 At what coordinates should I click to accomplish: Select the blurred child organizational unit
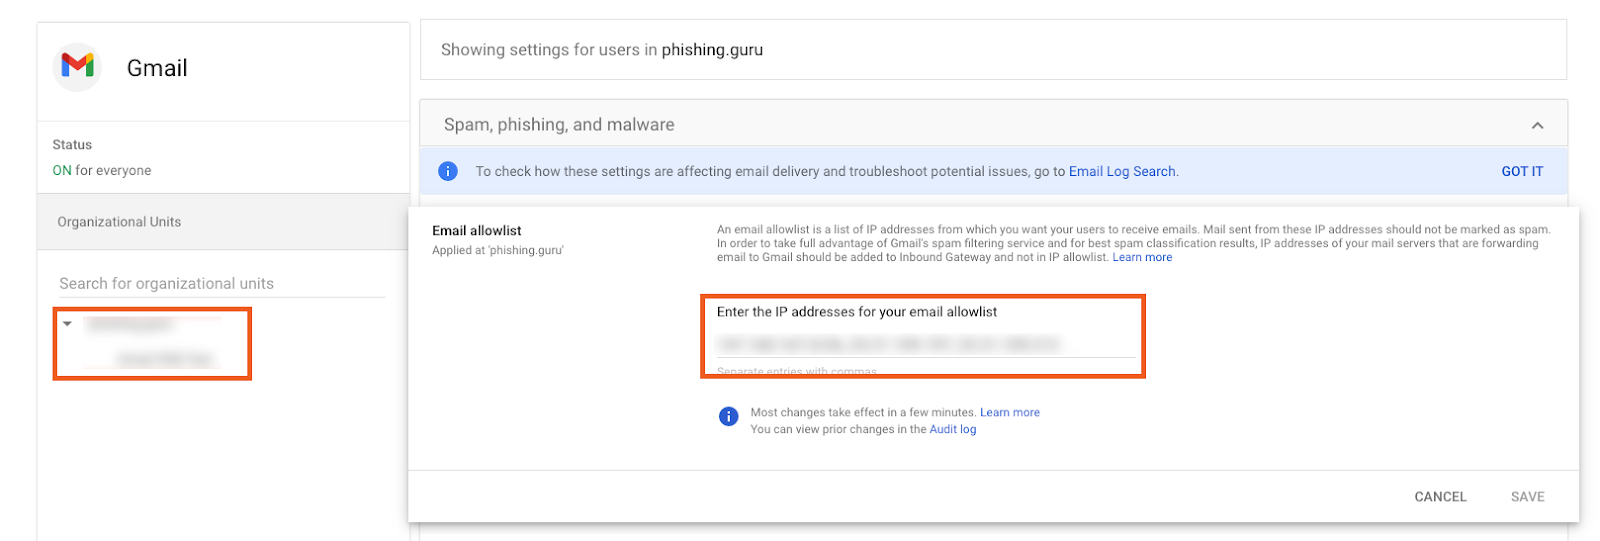(165, 359)
